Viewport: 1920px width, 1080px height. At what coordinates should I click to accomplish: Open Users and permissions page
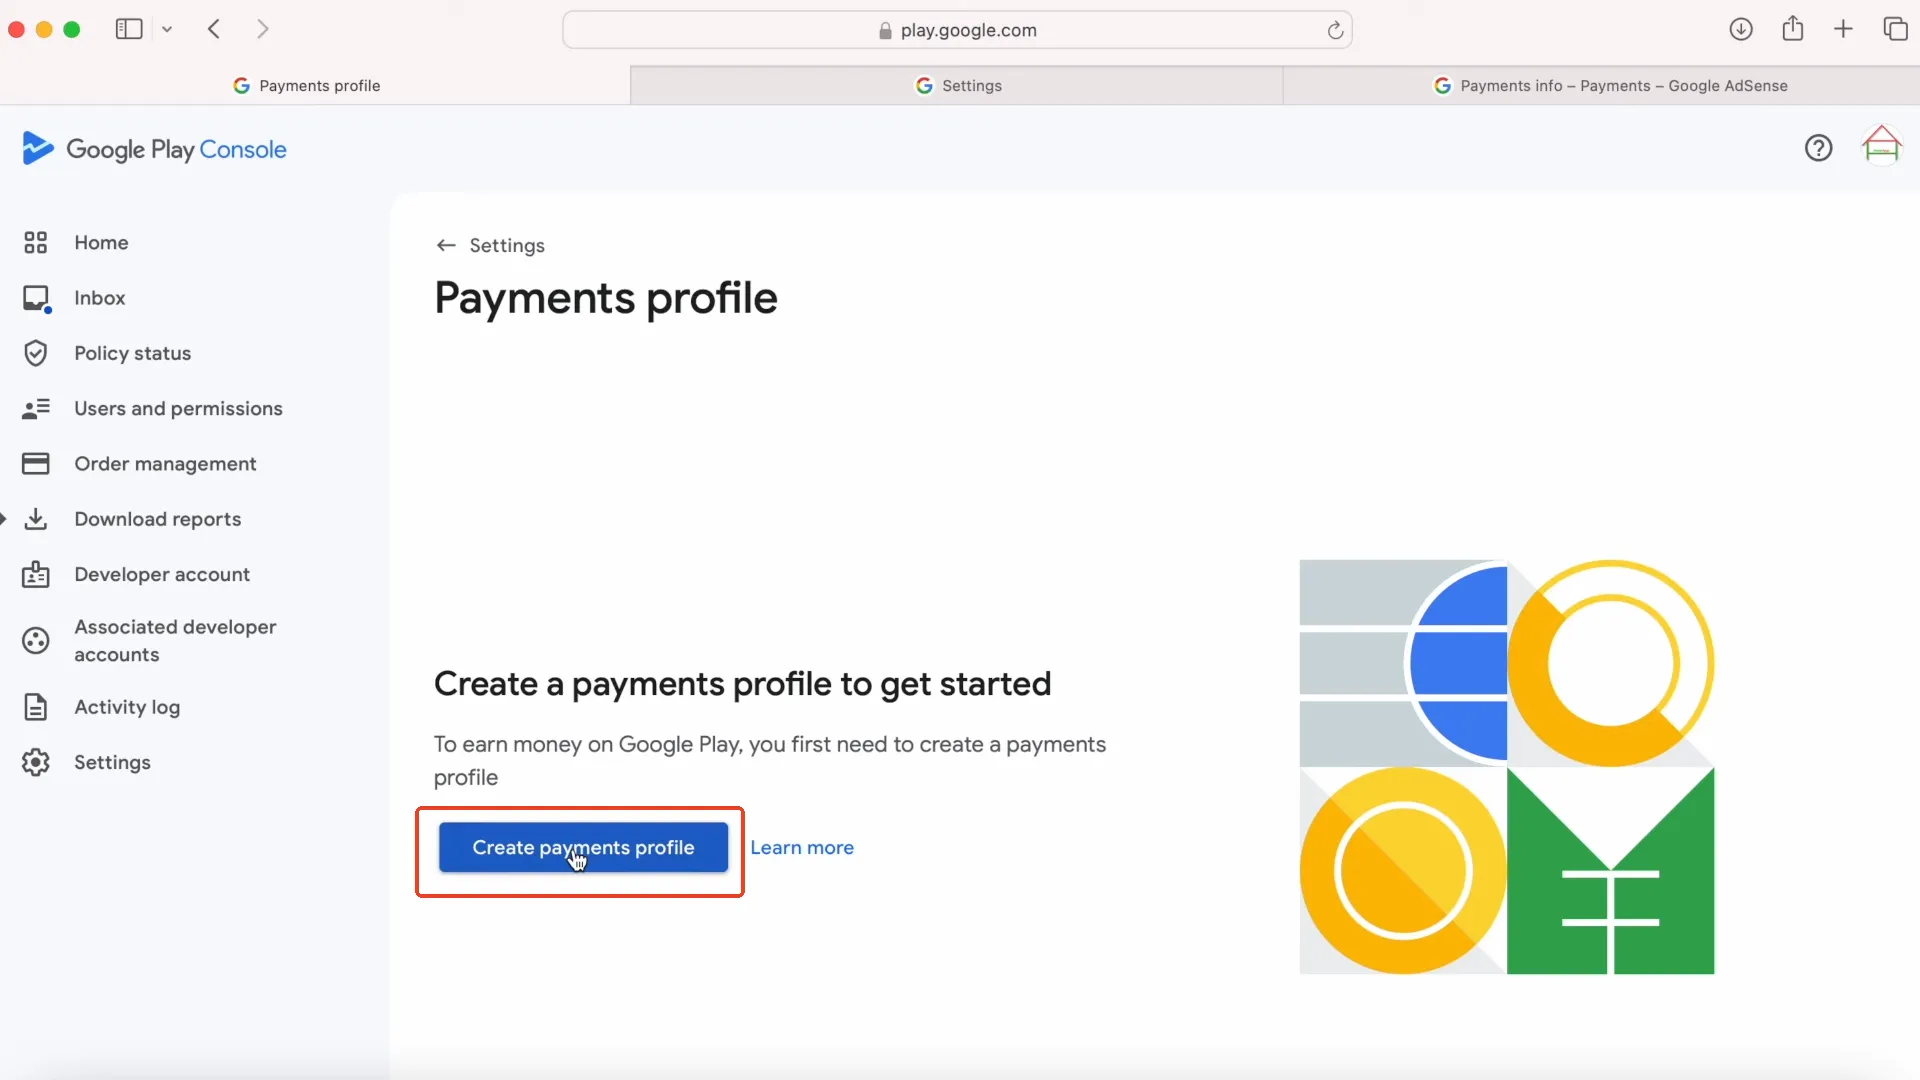(178, 409)
